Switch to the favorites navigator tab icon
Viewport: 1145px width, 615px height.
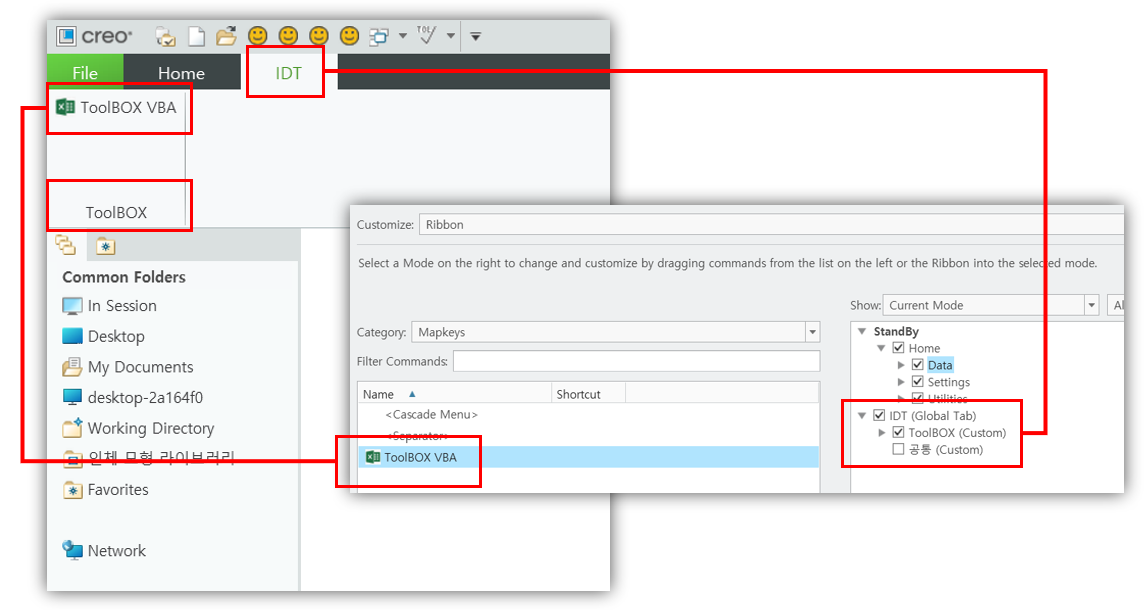click(105, 246)
